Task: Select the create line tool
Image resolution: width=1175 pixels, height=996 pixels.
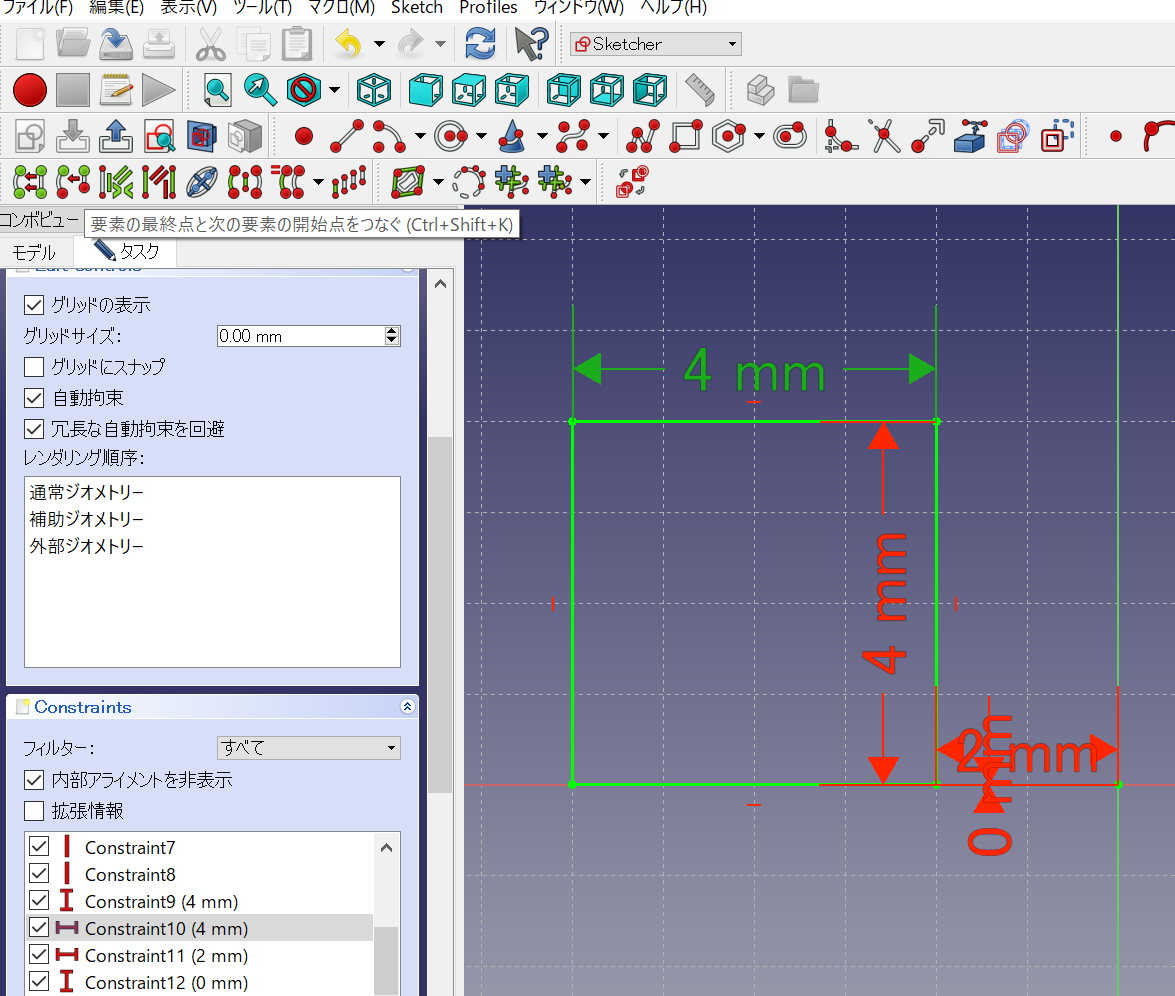Action: coord(347,136)
